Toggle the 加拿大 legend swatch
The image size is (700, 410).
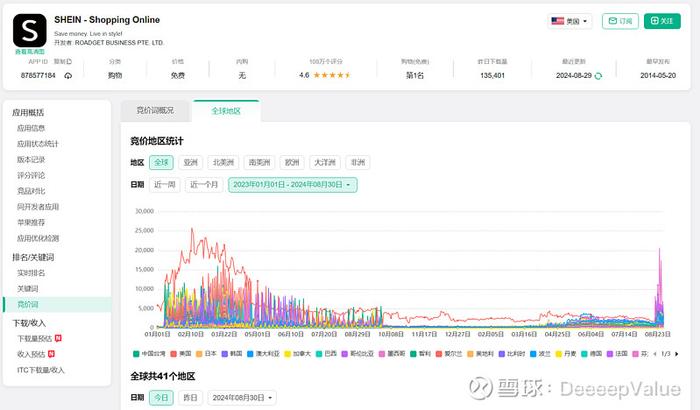pos(288,354)
